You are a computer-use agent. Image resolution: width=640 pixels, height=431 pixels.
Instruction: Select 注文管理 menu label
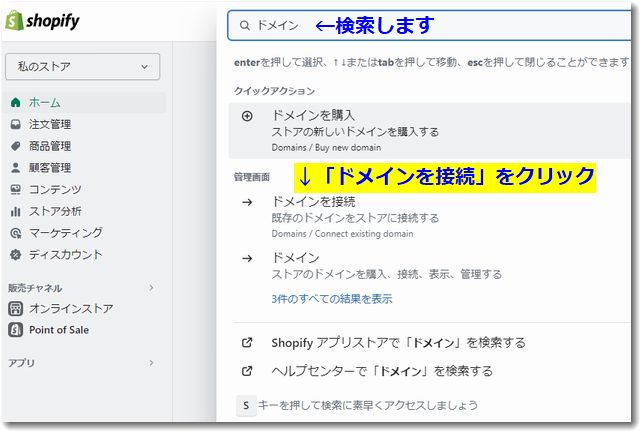[50, 124]
